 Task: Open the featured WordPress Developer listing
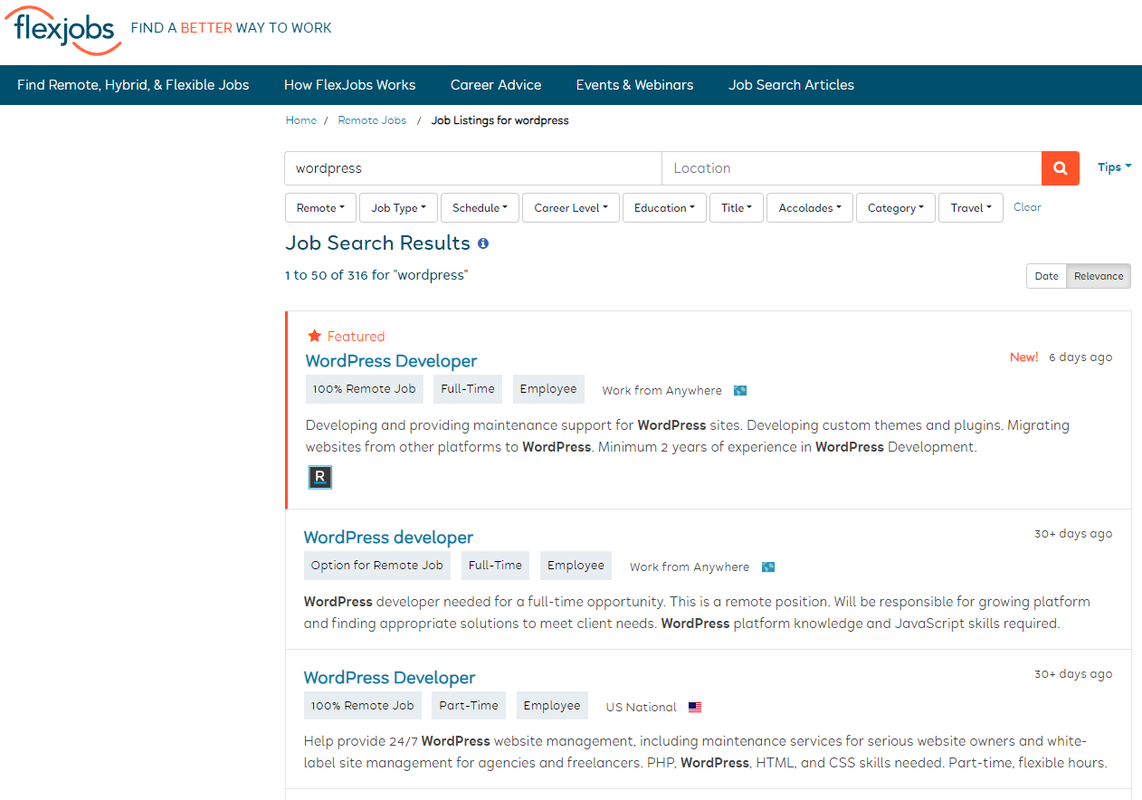(x=391, y=361)
